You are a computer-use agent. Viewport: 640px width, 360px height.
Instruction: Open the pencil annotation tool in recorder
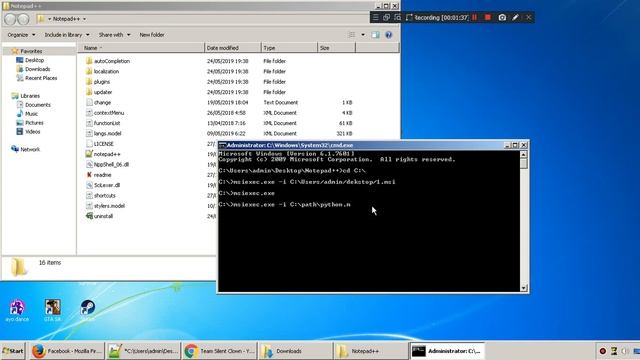tap(516, 17)
